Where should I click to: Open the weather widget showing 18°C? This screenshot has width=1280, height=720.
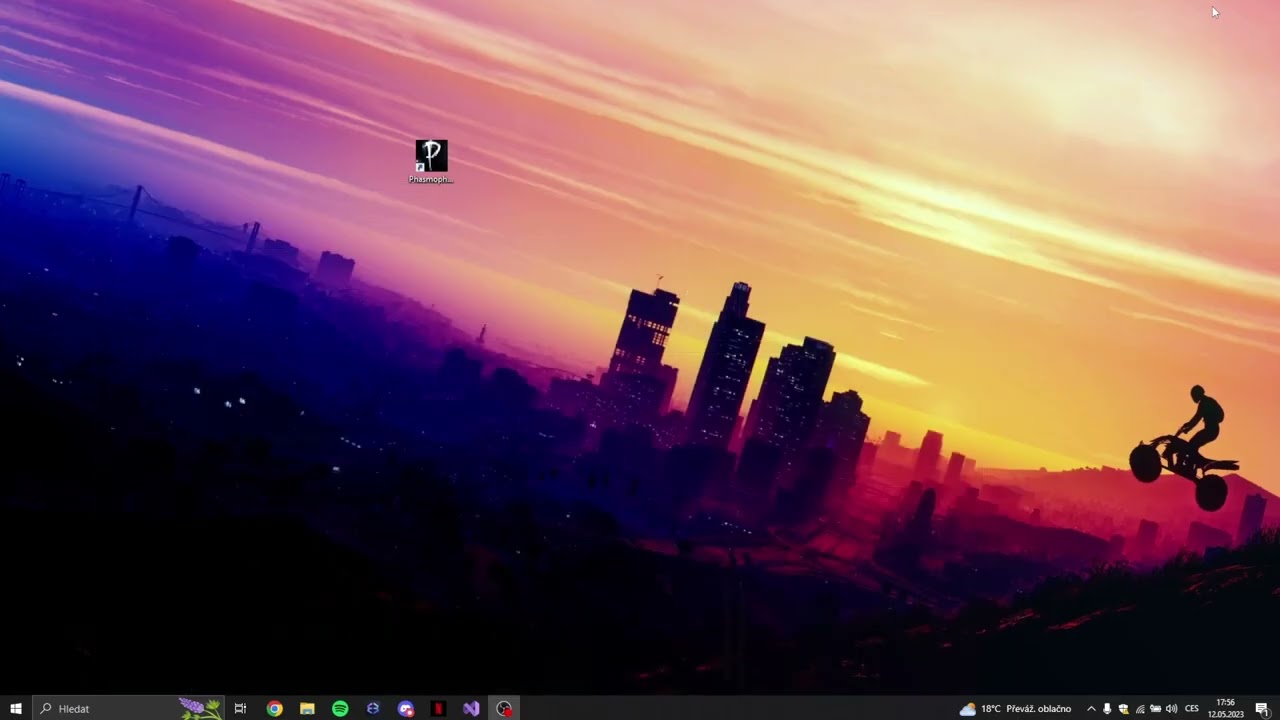[1015, 708]
